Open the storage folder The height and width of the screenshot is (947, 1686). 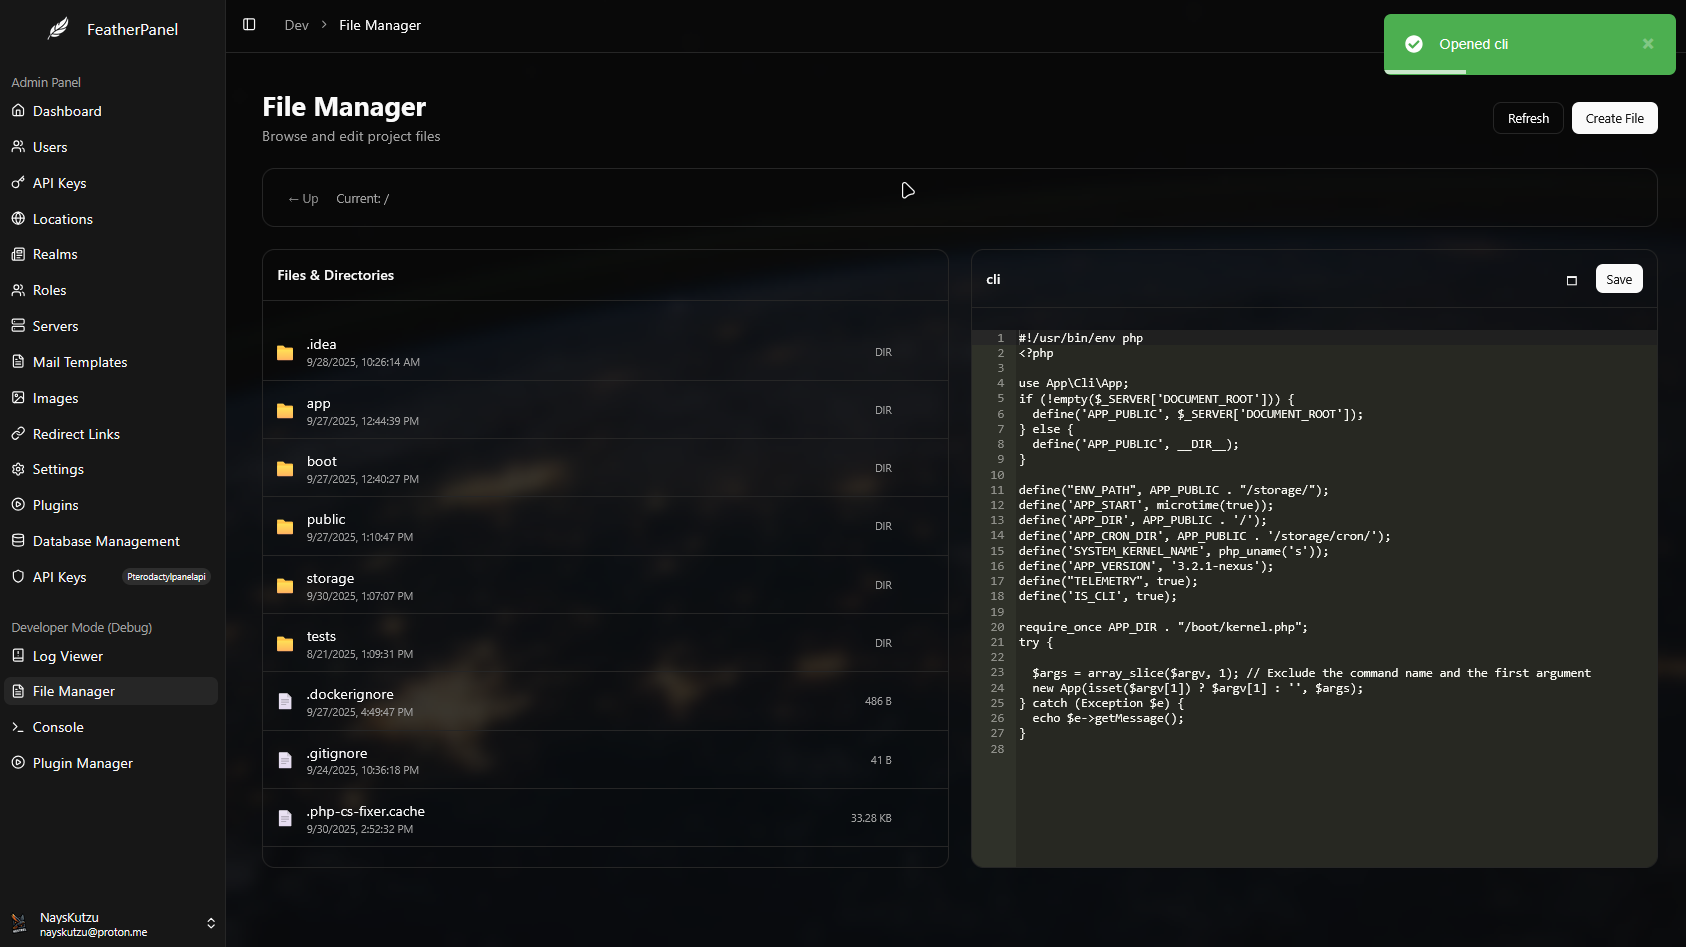330,579
